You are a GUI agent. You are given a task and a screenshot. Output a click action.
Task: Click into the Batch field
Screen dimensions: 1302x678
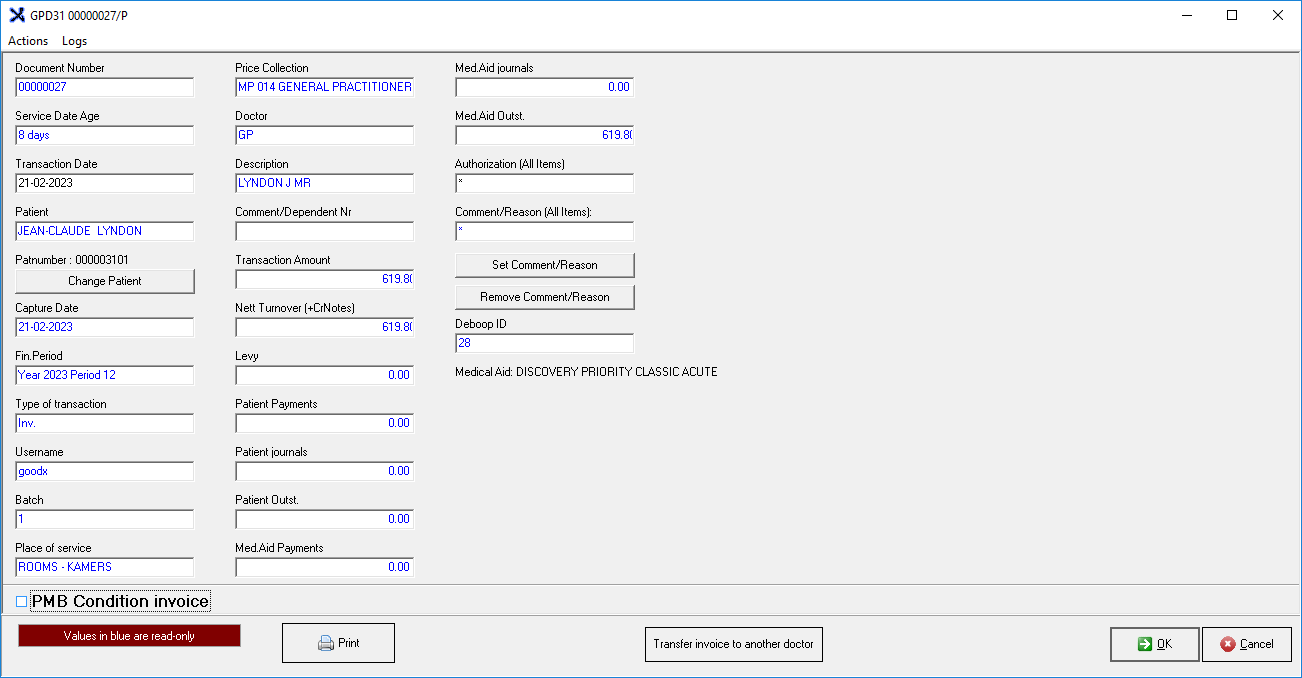(x=104, y=519)
